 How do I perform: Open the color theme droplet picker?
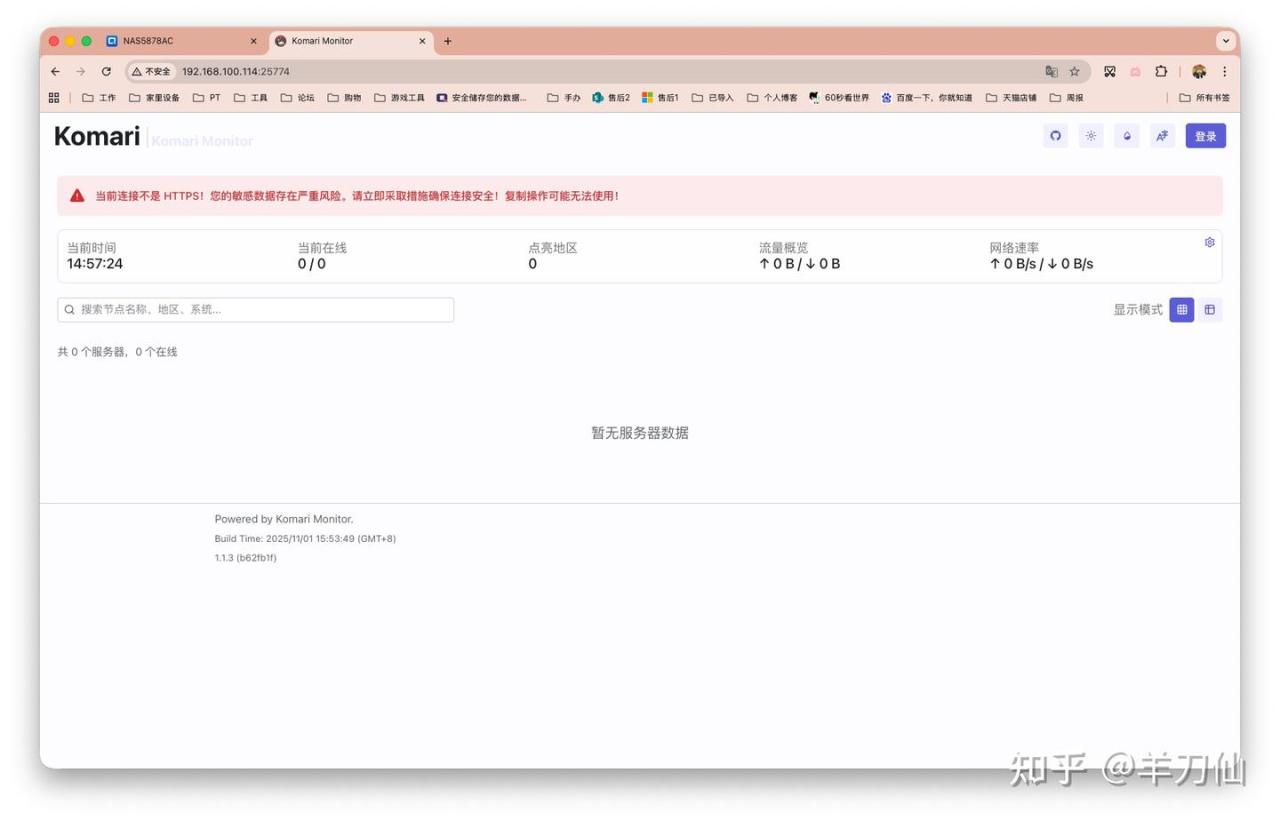pyautogui.click(x=1127, y=137)
